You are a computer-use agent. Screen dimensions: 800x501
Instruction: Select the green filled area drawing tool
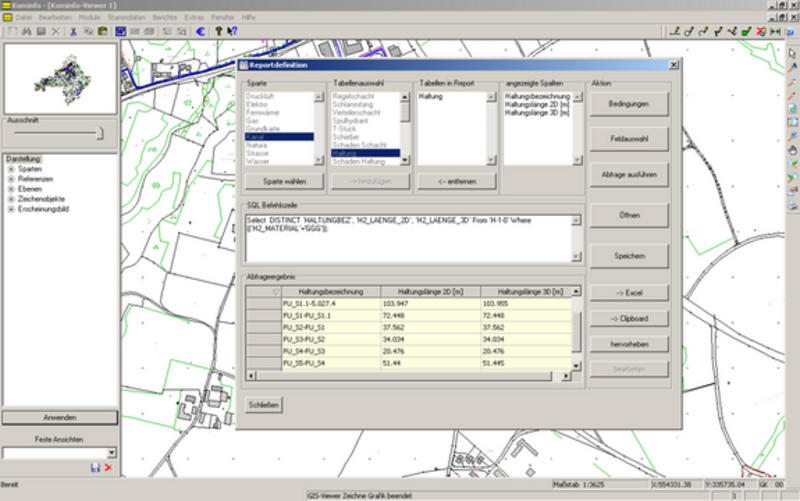(x=746, y=32)
